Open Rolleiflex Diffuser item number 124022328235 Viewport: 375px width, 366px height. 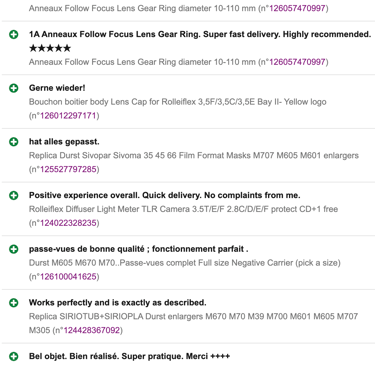(68, 223)
